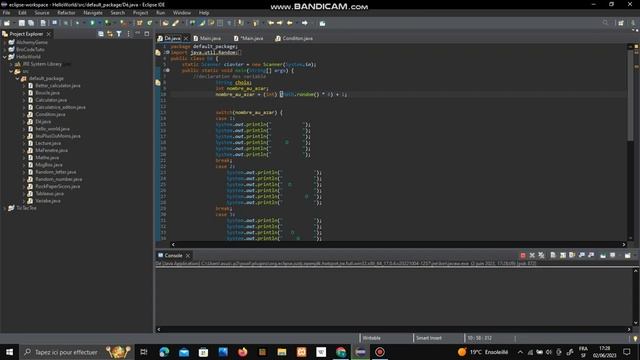Screen dimensions: 640x360
Task: Click the Writable status bar entry
Action: (x=371, y=338)
